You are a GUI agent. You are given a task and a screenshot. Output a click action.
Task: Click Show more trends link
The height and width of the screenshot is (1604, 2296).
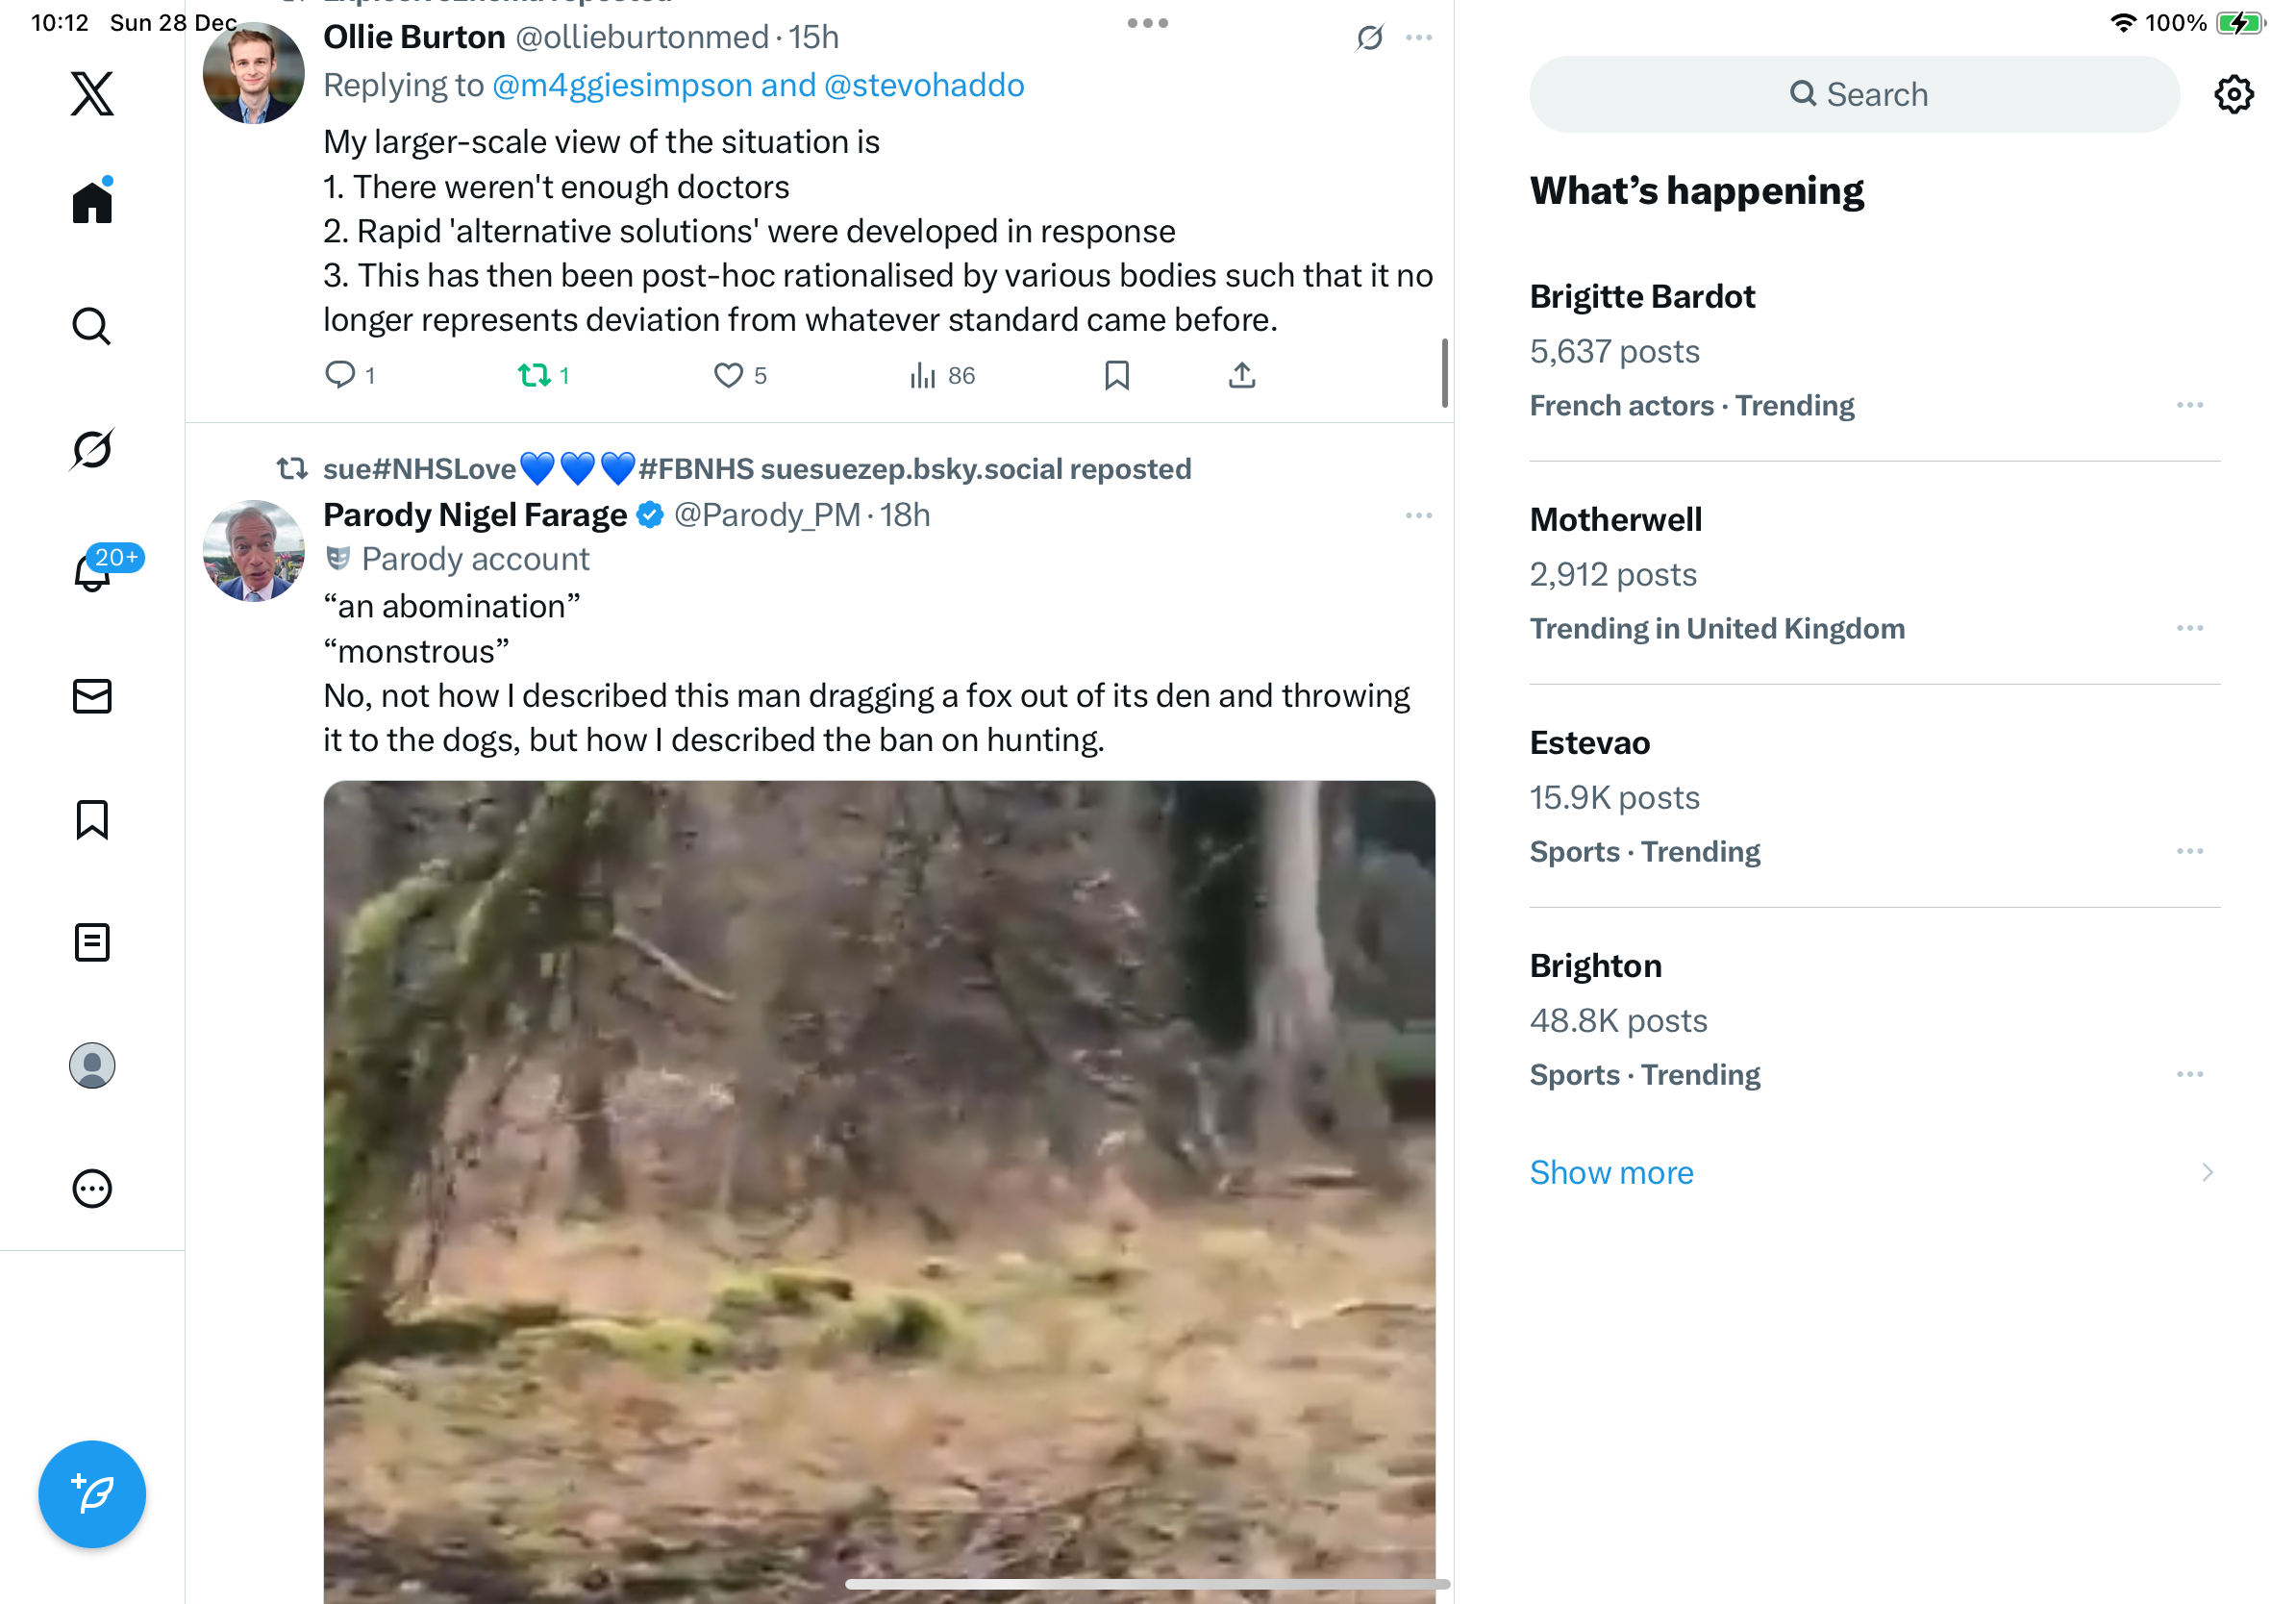[1611, 1172]
